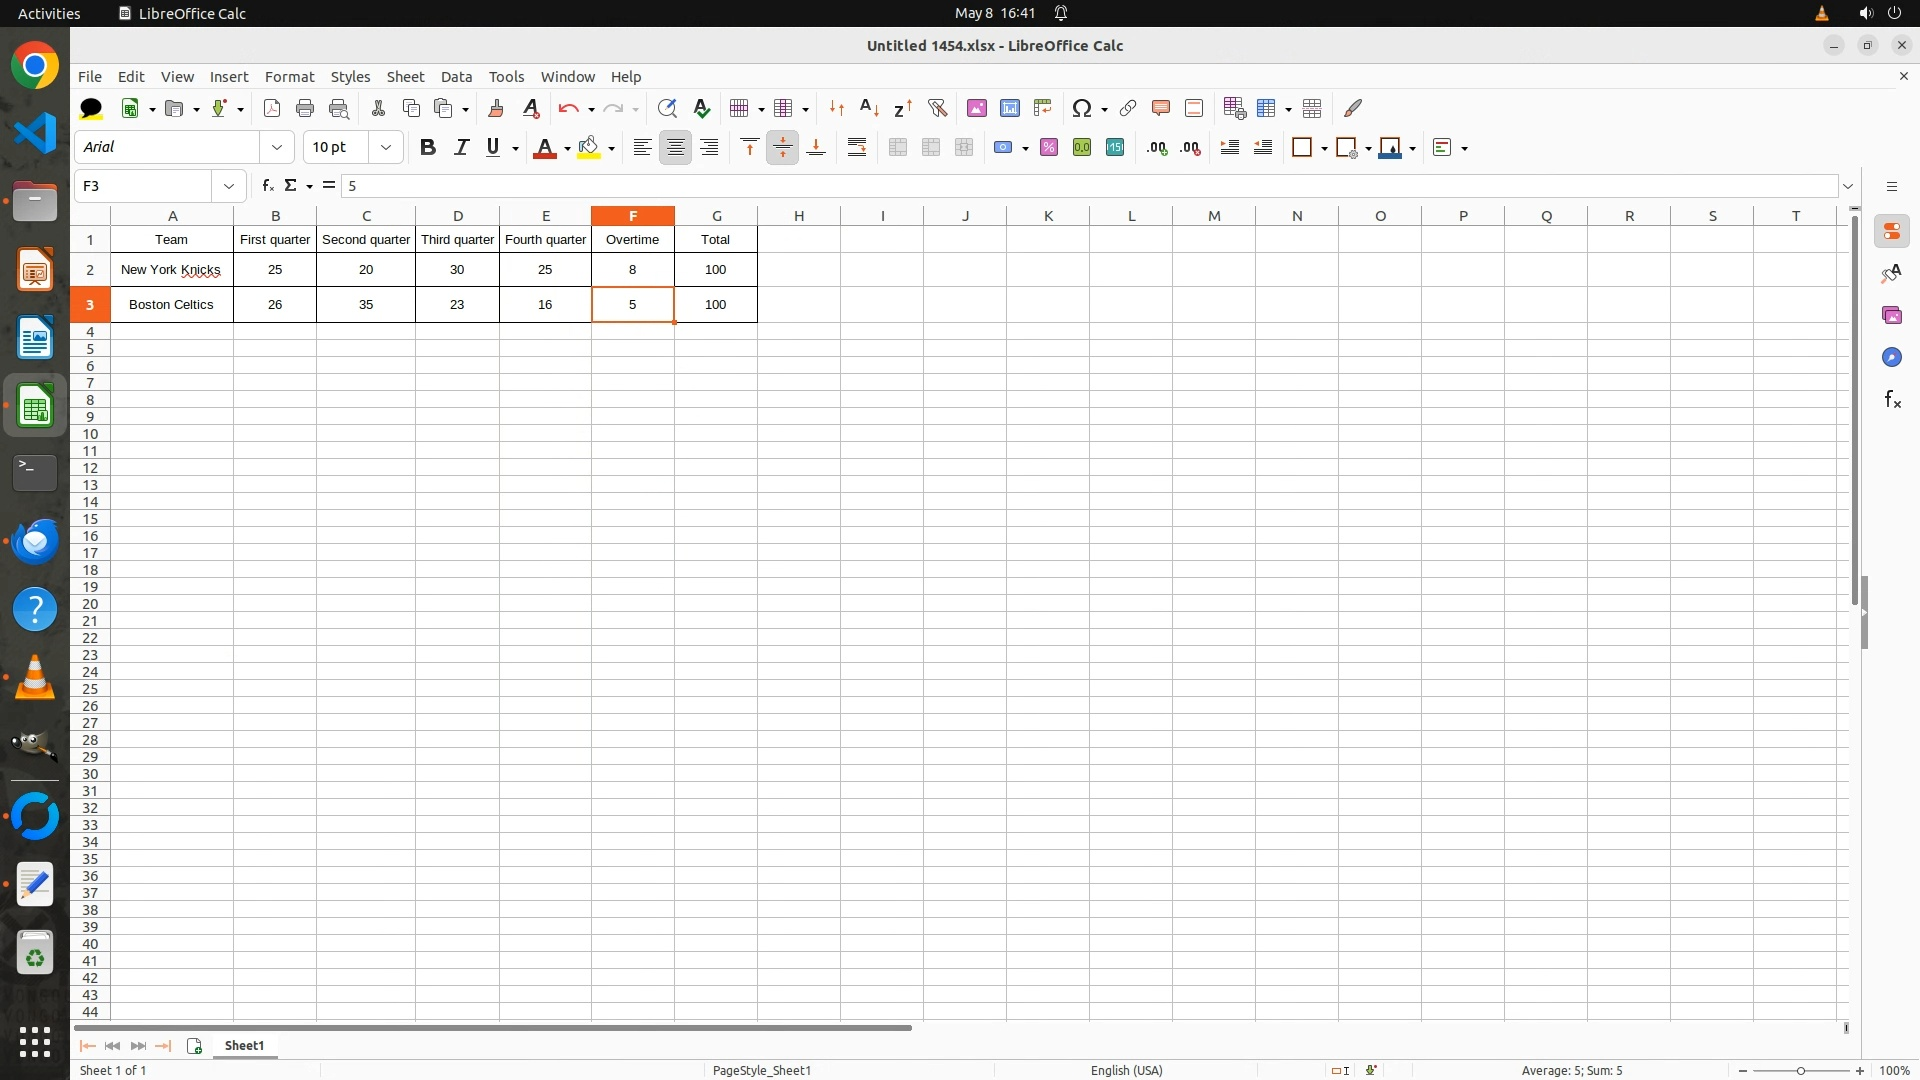Apply the yellow background highlight color
Image resolution: width=1920 pixels, height=1080 pixels.
click(x=589, y=148)
